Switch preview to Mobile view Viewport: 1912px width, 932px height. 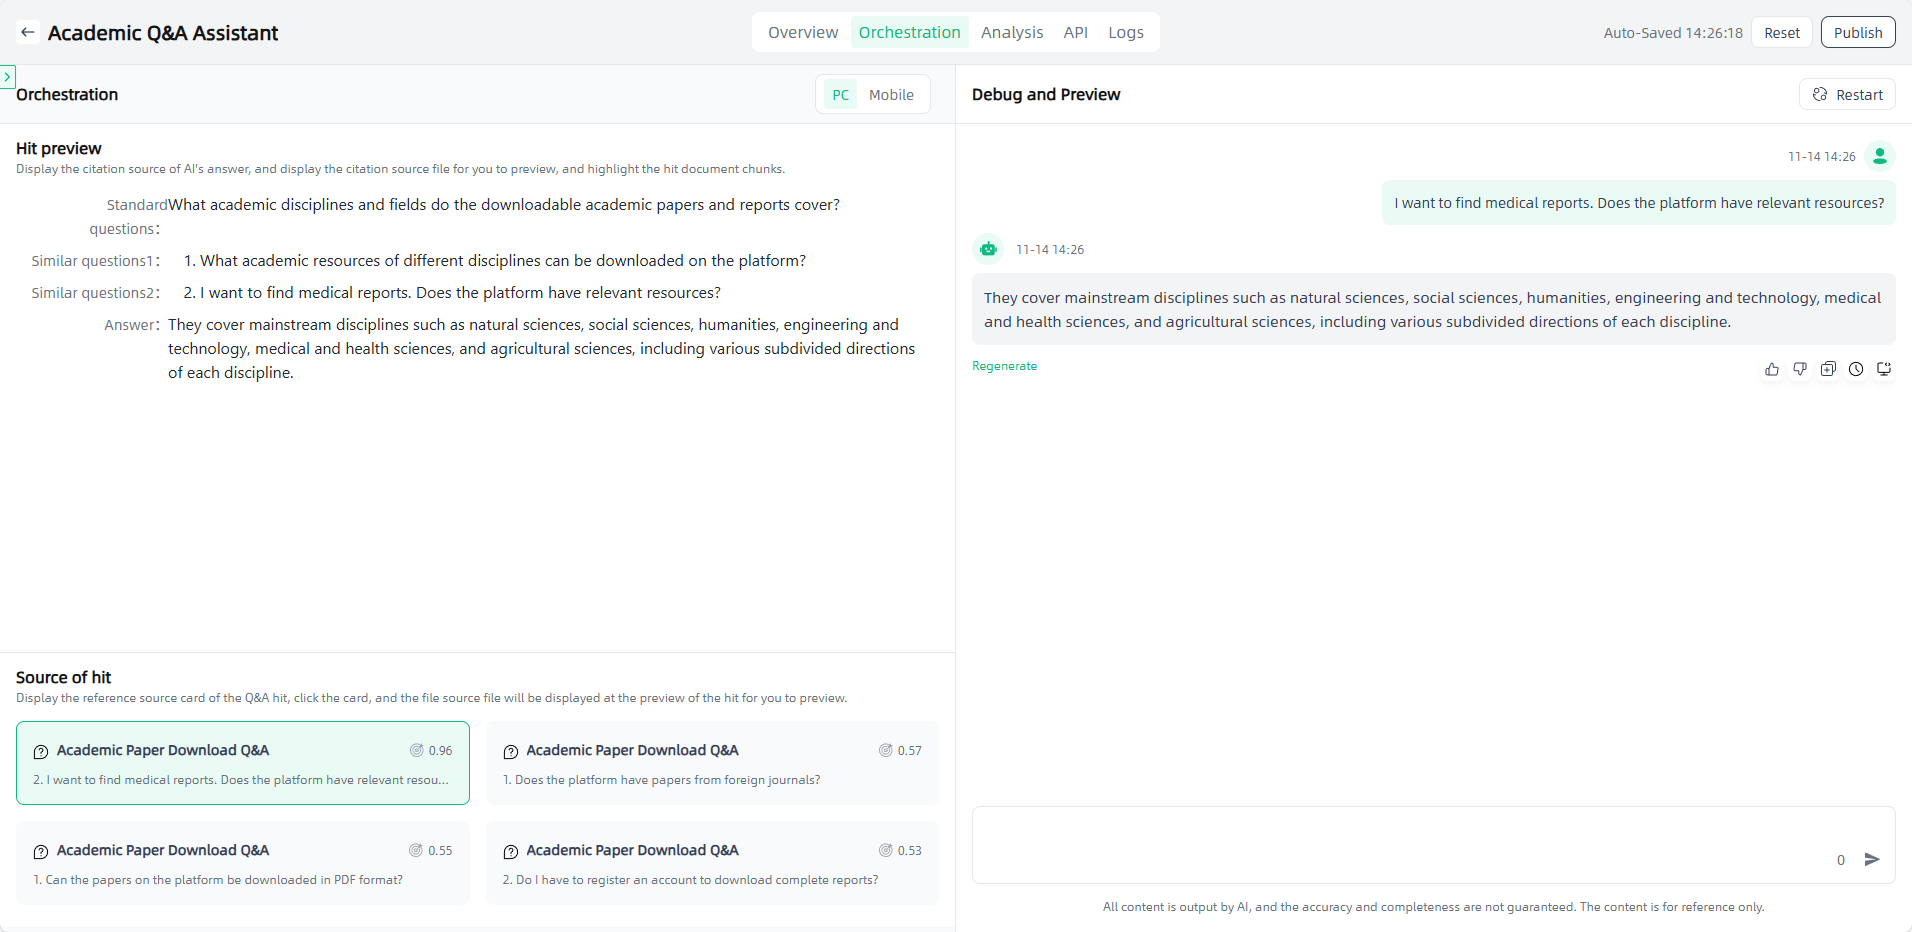[891, 95]
